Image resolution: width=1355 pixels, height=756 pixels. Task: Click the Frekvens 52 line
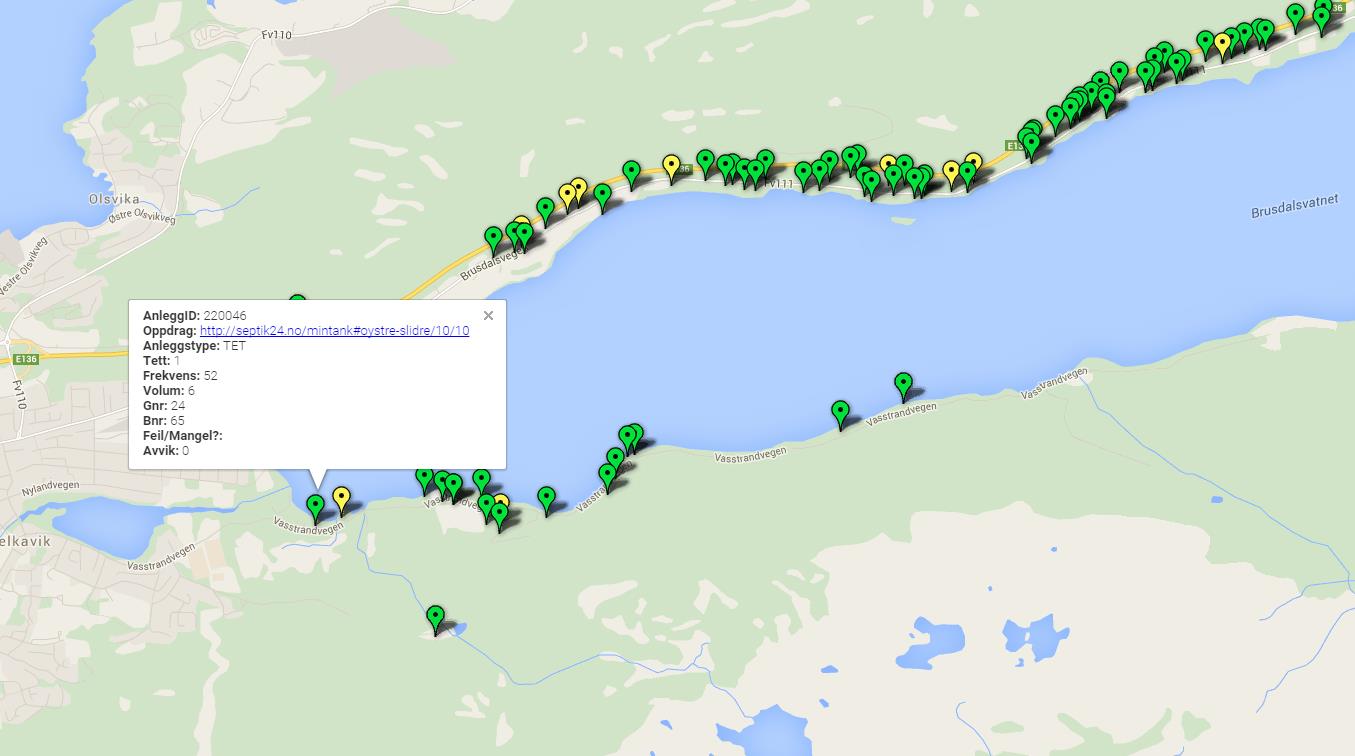(x=180, y=376)
